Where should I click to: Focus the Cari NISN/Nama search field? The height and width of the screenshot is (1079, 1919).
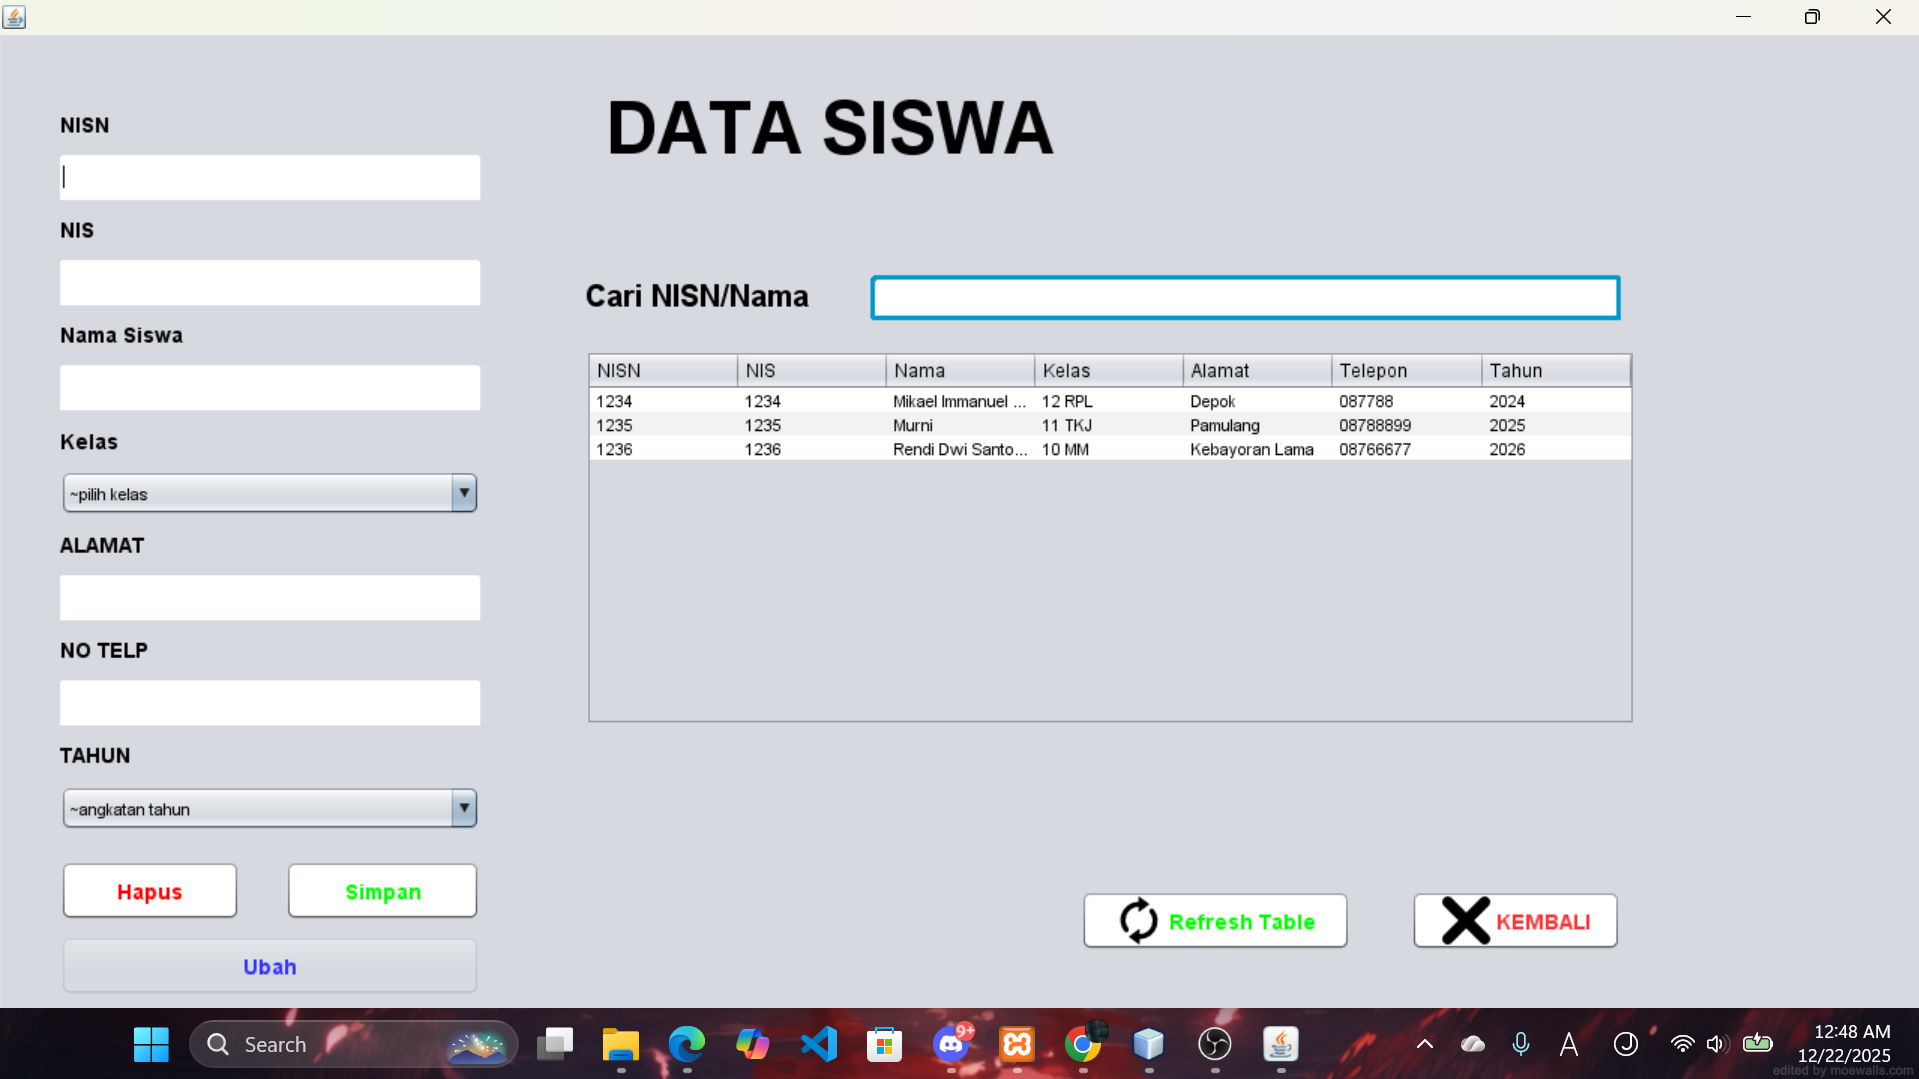pos(1245,298)
